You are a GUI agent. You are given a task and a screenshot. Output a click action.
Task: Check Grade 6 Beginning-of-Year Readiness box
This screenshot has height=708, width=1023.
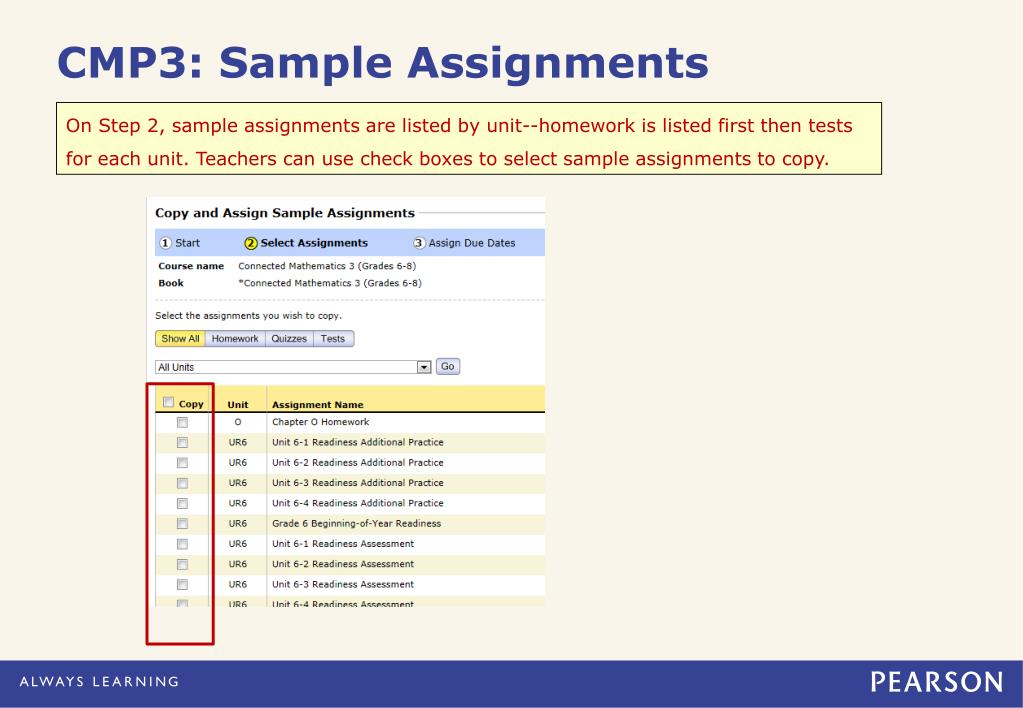183,524
